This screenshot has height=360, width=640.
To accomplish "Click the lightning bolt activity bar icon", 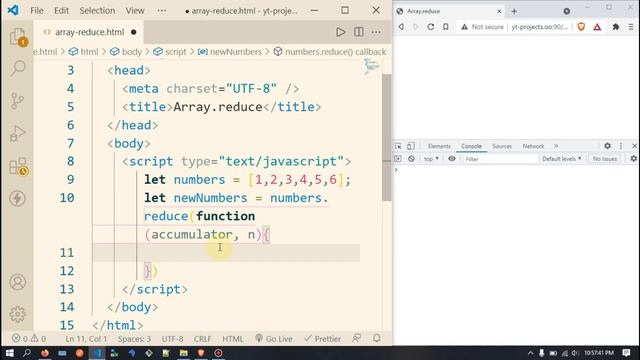I will (x=18, y=198).
